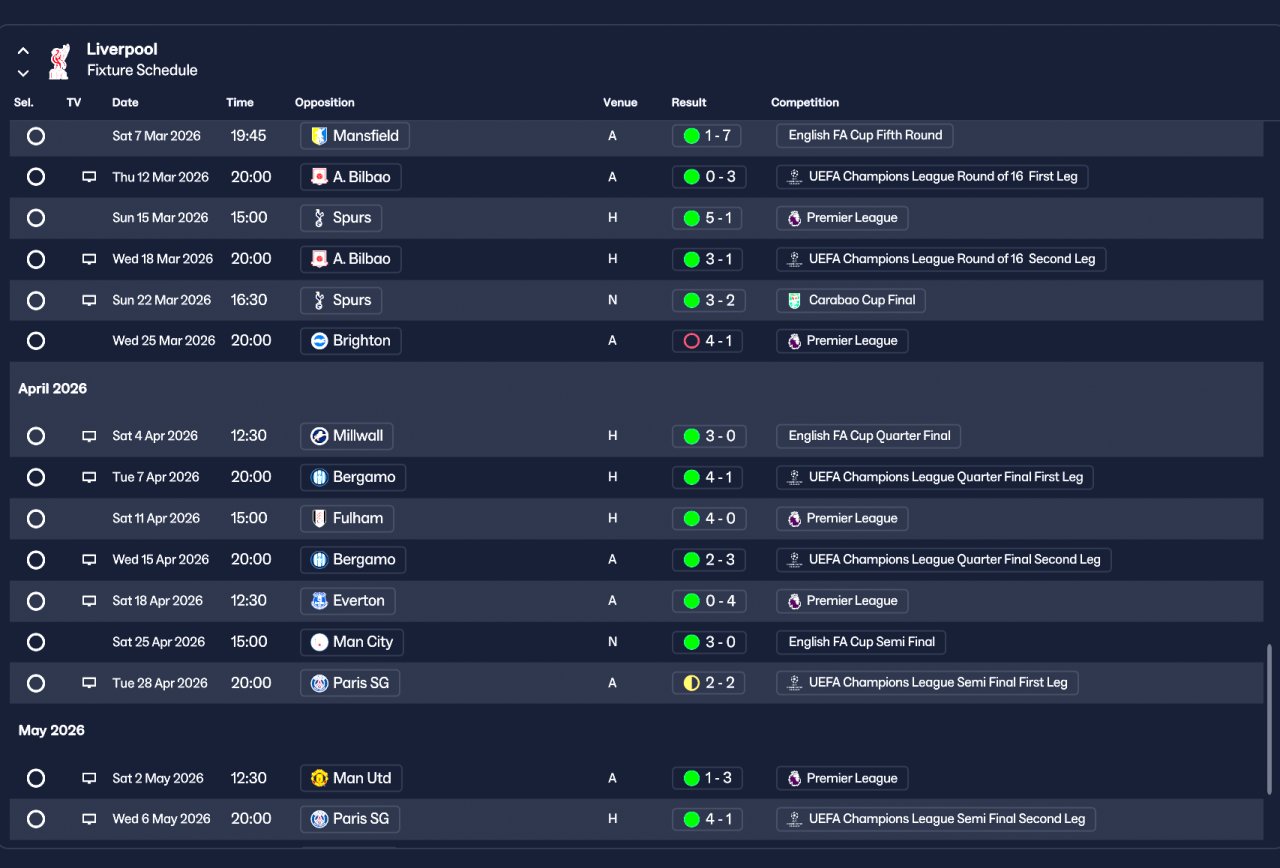Click the TV icon for Wed 15 Apr fixture

(x=89, y=560)
